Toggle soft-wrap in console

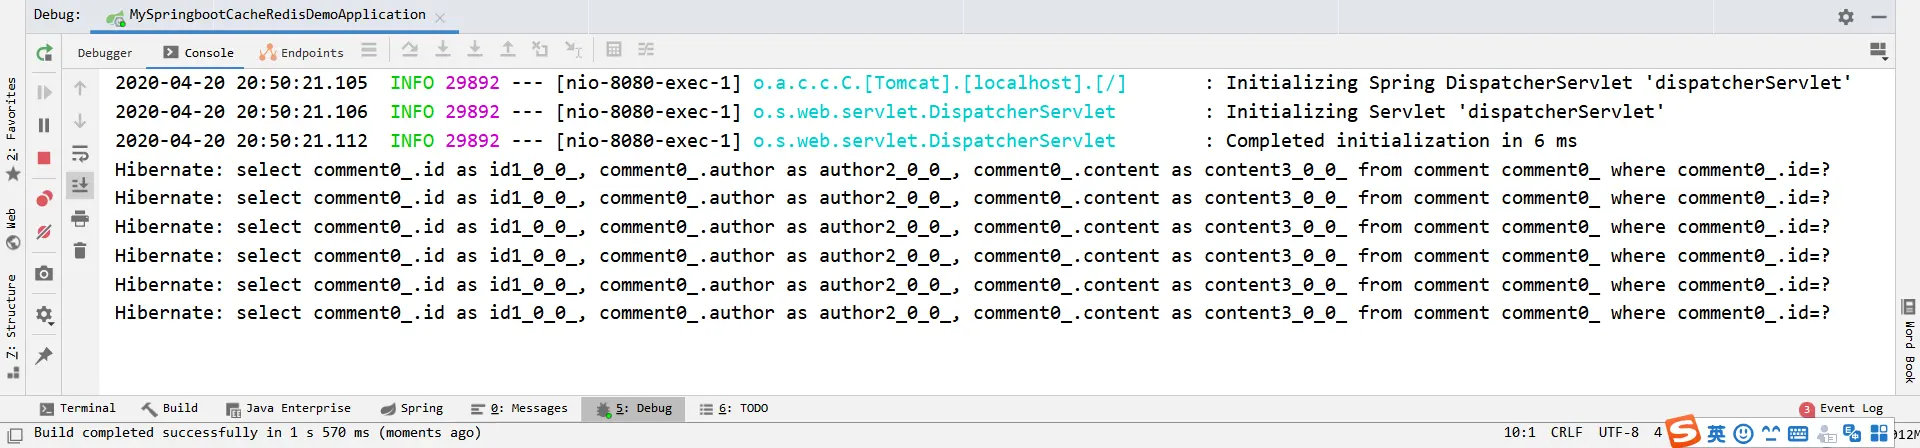[80, 154]
